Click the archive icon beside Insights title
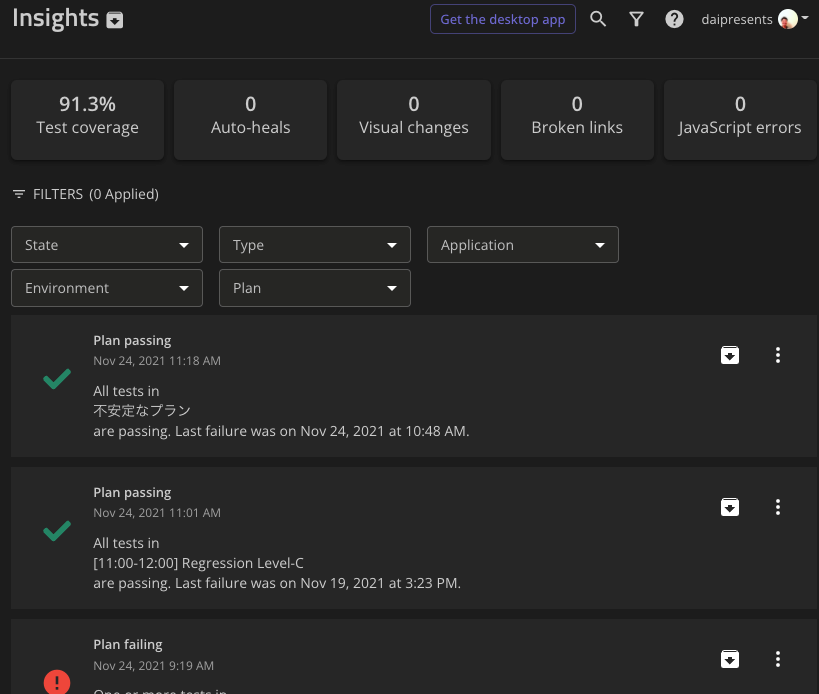Image resolution: width=819 pixels, height=694 pixels. coord(115,21)
